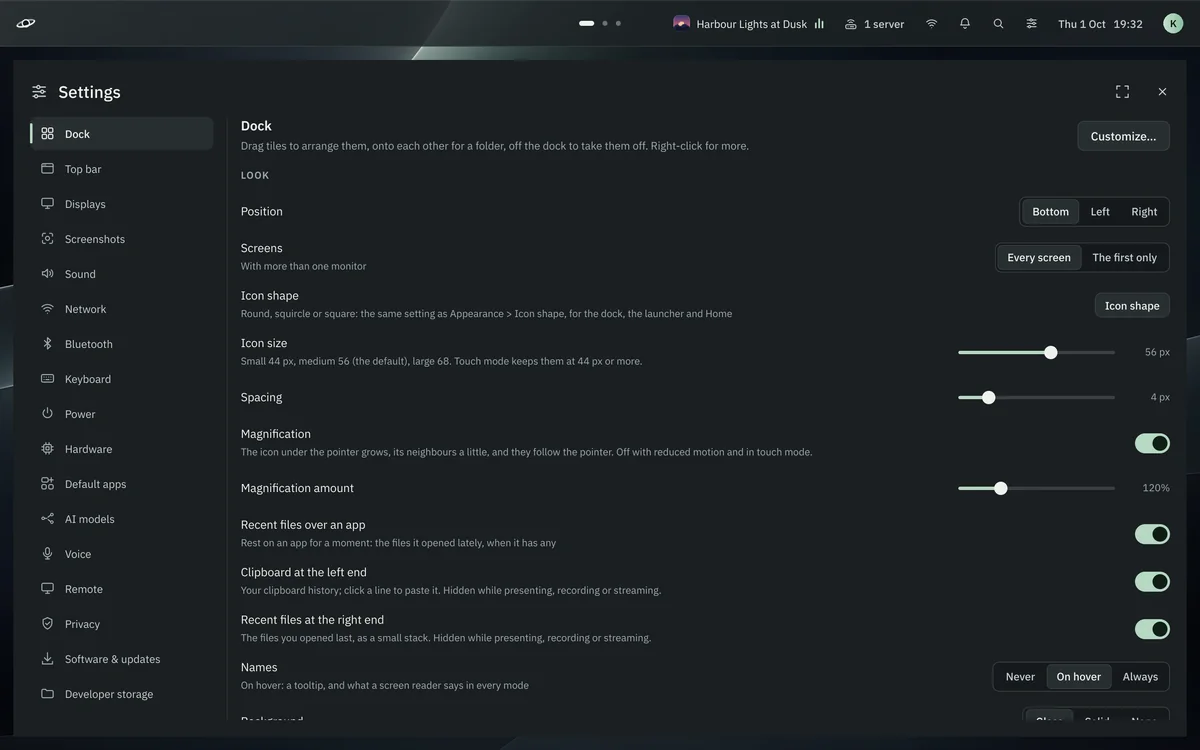The image size is (1200, 750).
Task: Click the Hardware chip icon
Action: pyautogui.click(x=47, y=449)
